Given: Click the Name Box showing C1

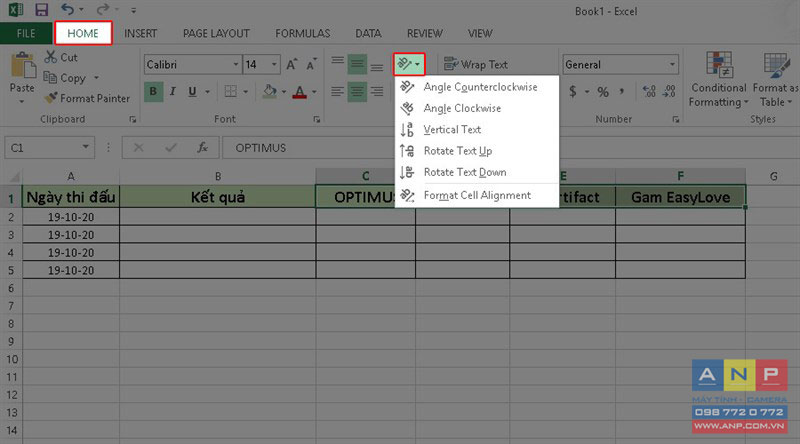Looking at the screenshot, I should click(49, 148).
